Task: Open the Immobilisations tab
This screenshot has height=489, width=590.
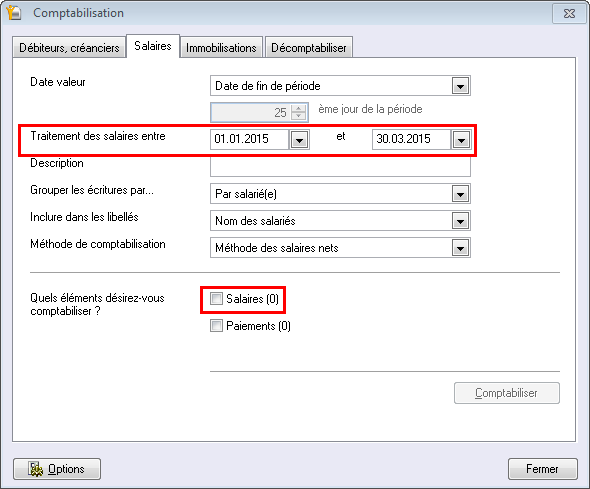Action: coord(221,48)
